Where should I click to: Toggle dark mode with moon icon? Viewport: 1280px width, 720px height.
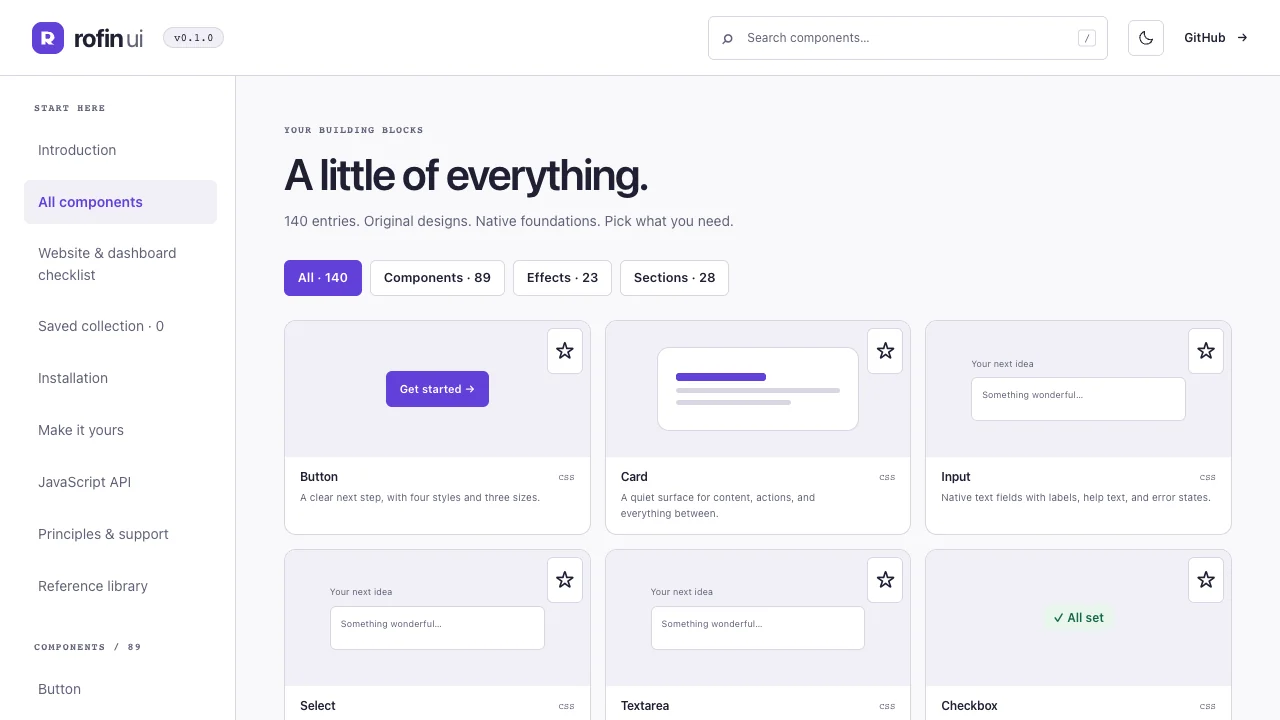pyautogui.click(x=1146, y=38)
